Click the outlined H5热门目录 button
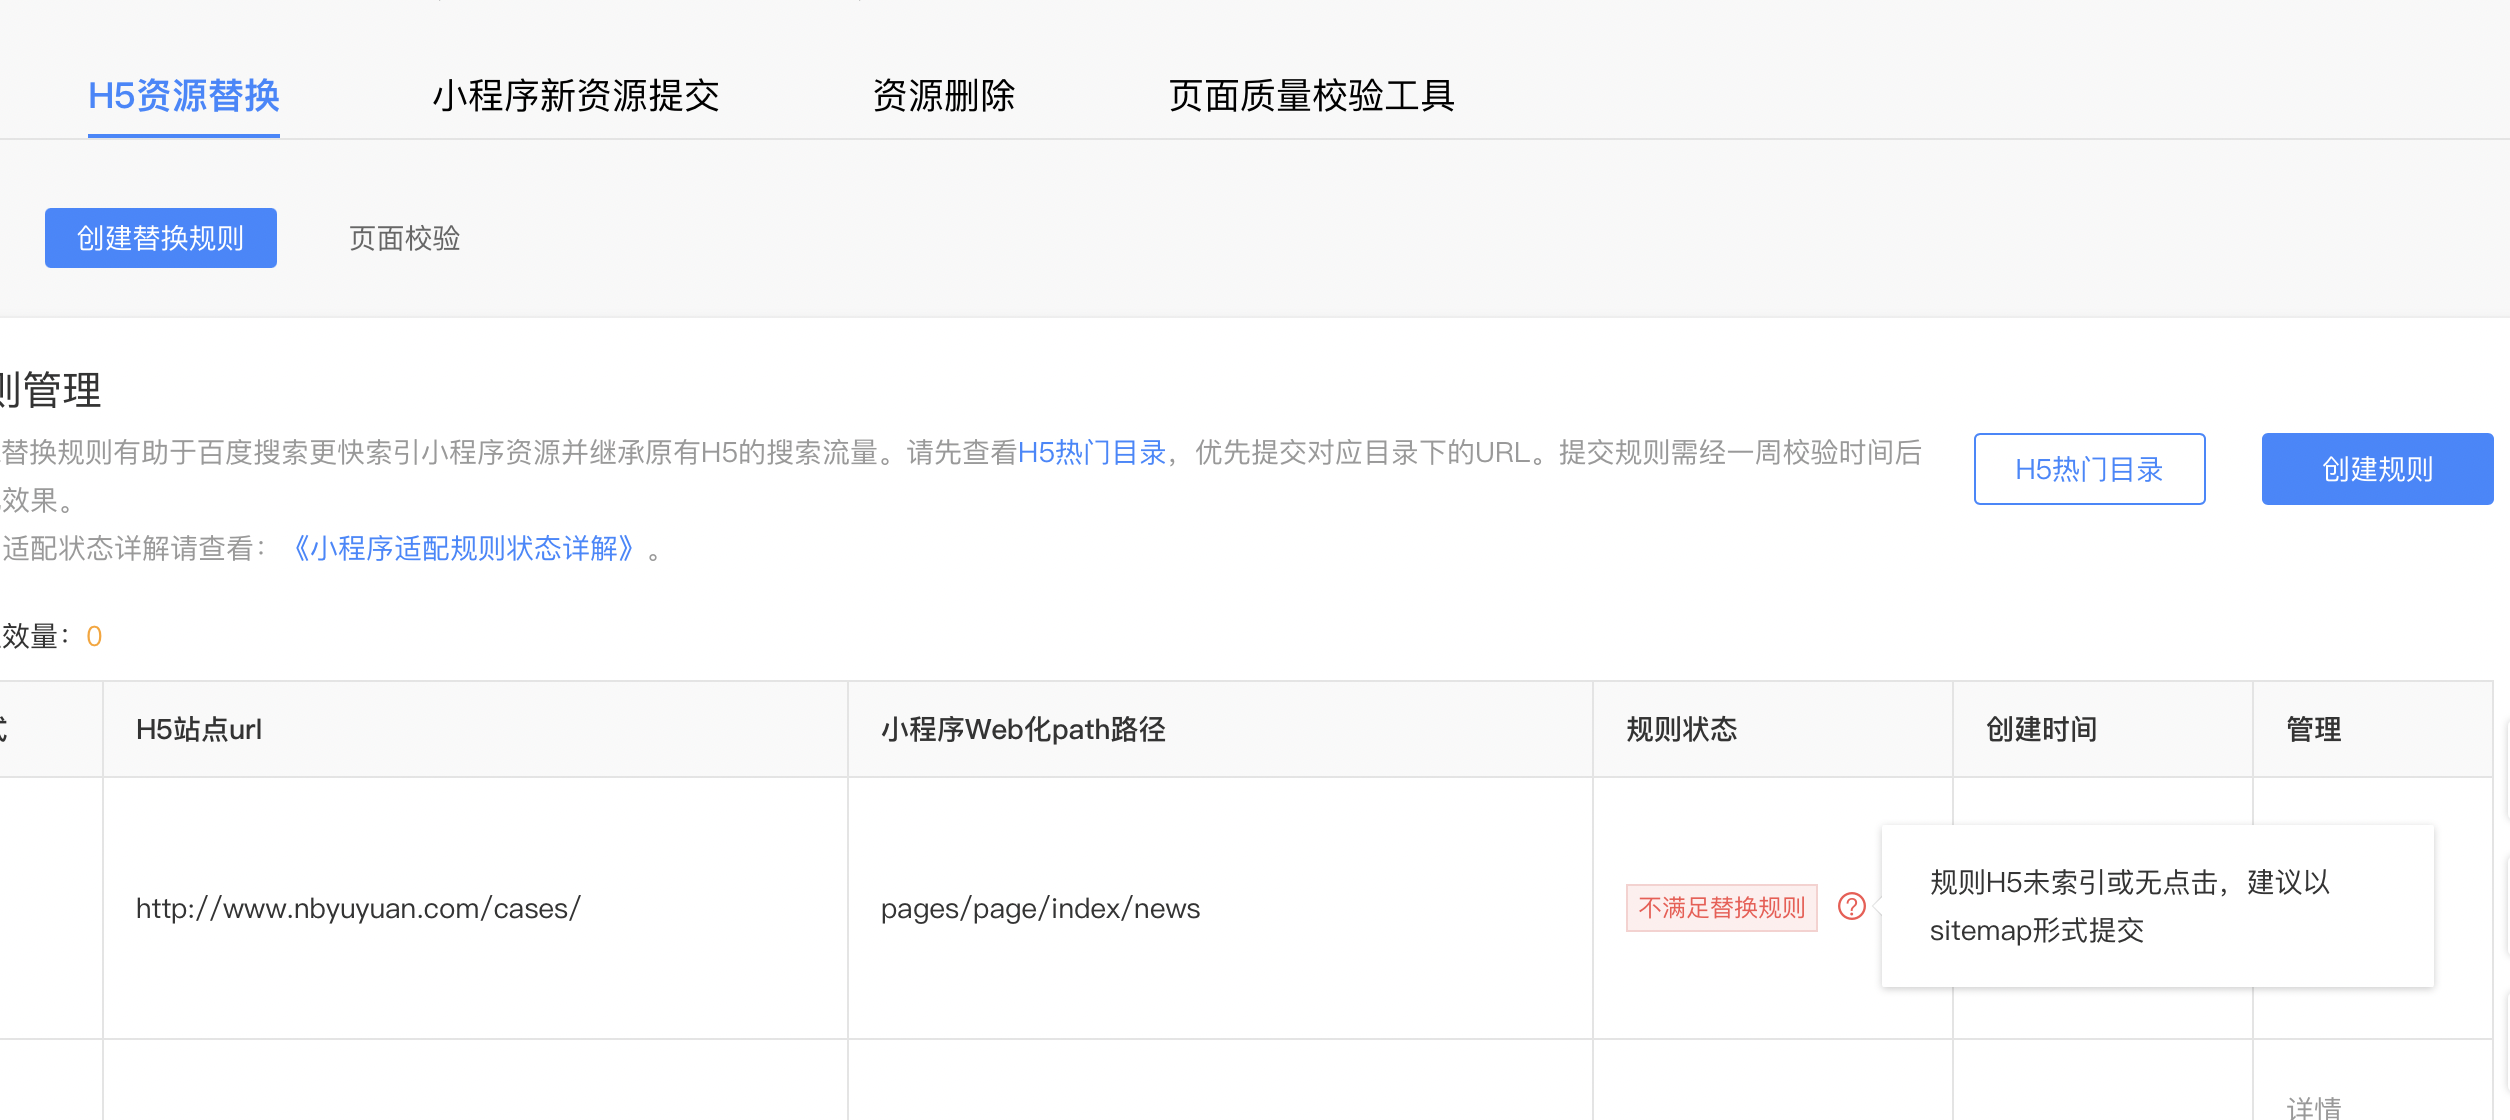This screenshot has width=2510, height=1120. click(x=2090, y=469)
